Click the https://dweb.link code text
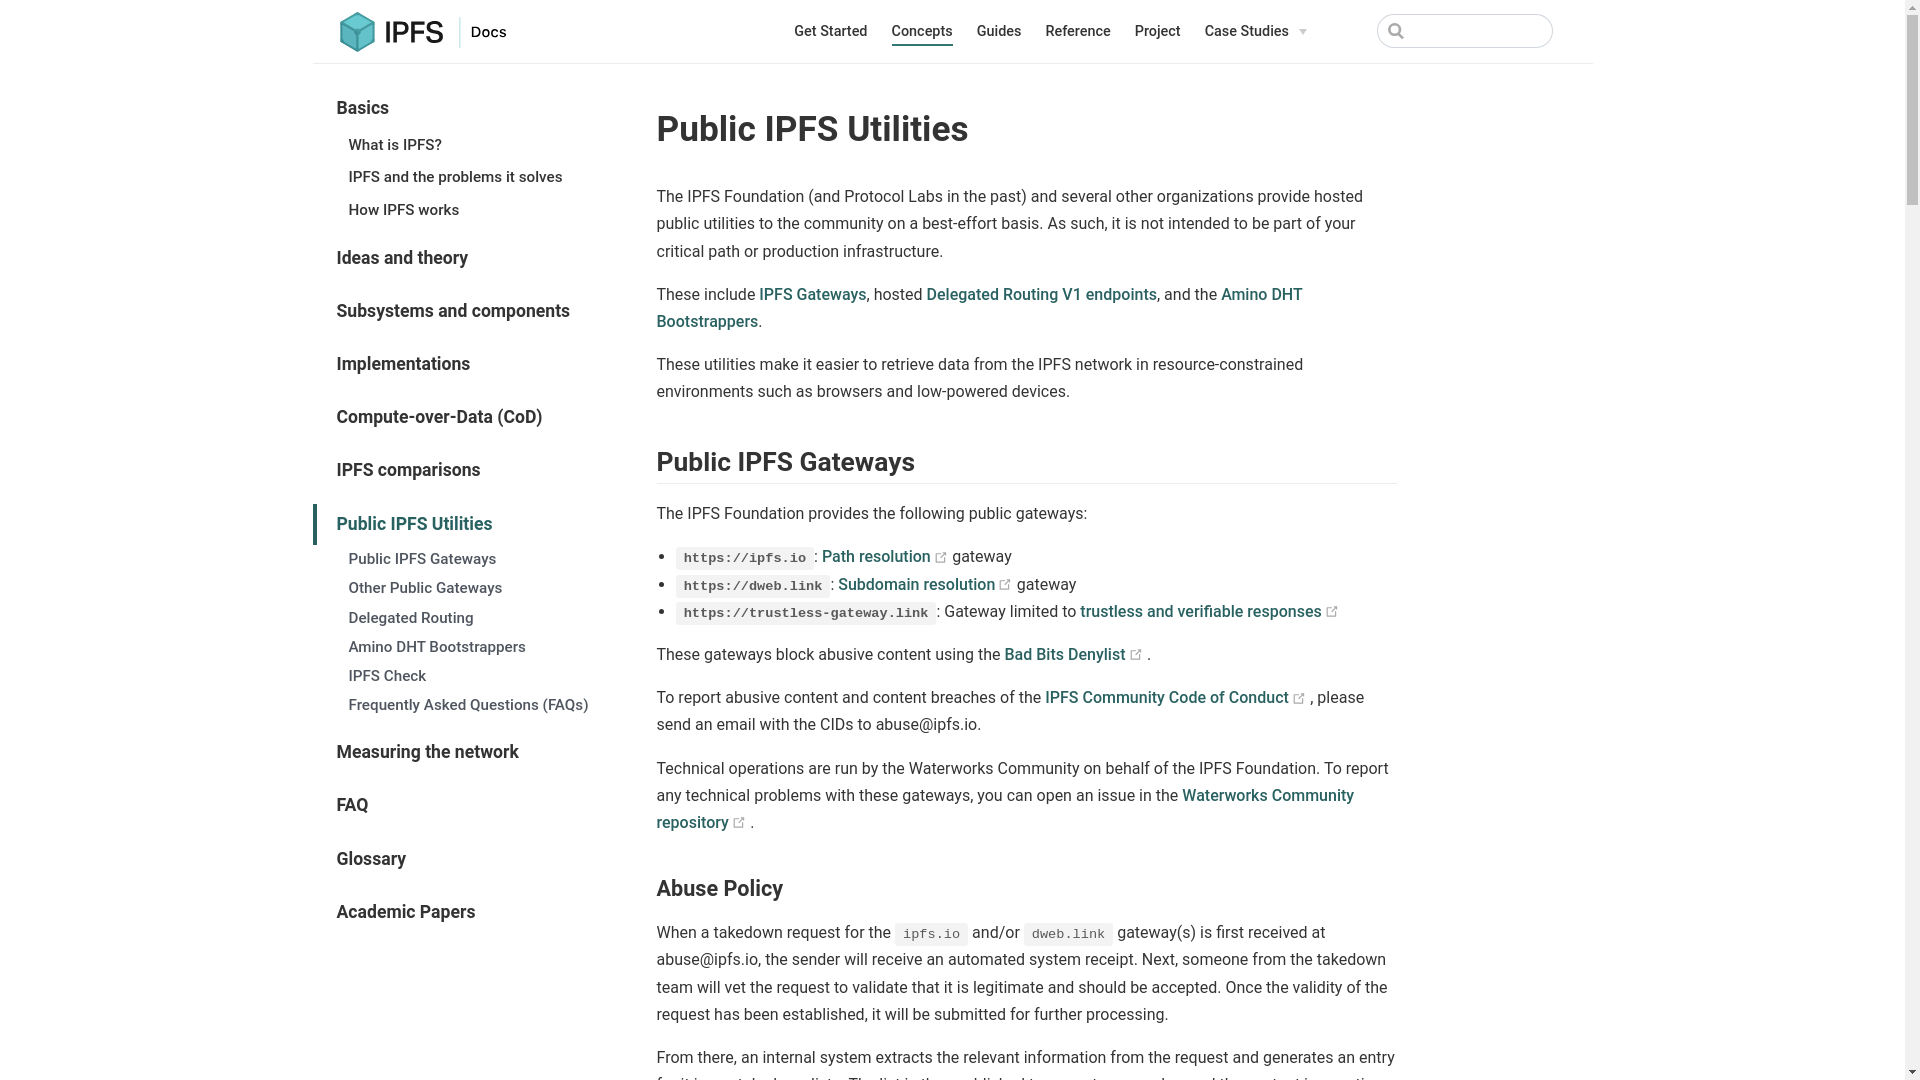Image resolution: width=1920 pixels, height=1080 pixels. [x=752, y=587]
